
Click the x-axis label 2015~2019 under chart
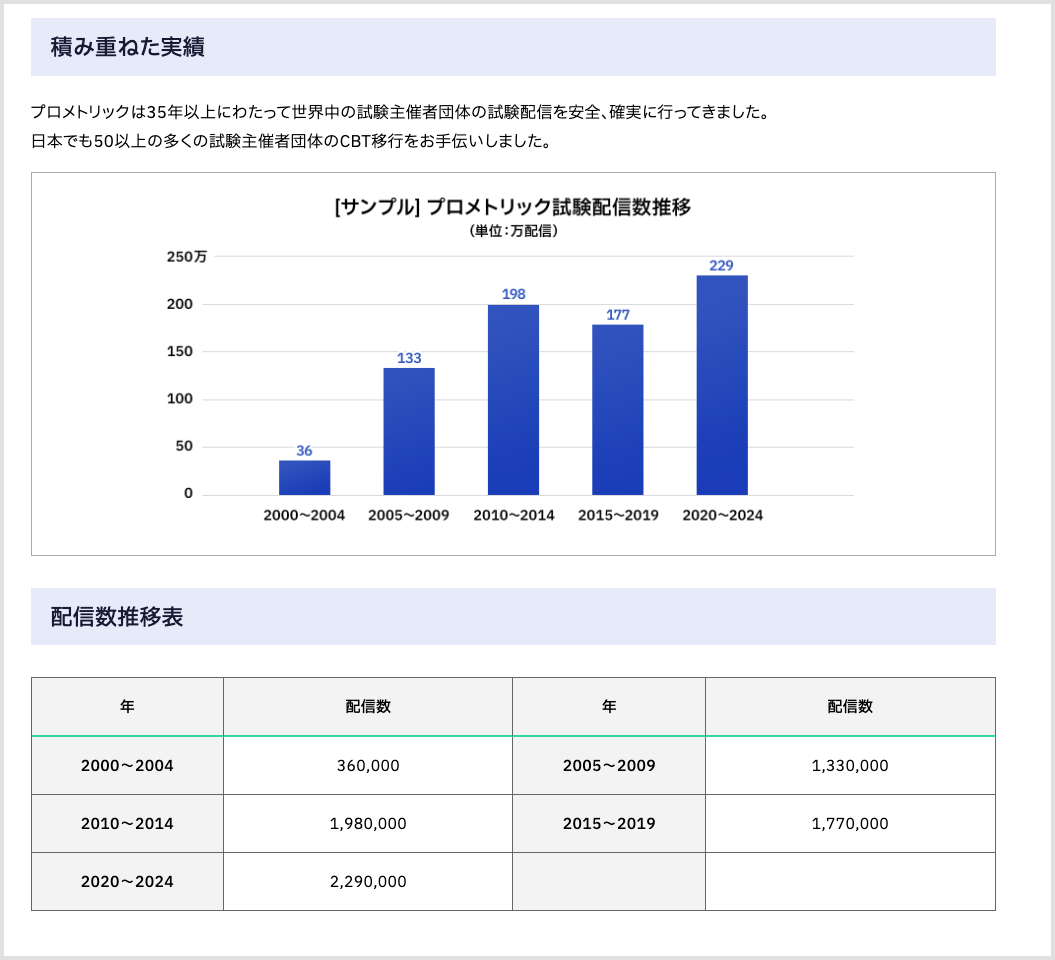[618, 515]
